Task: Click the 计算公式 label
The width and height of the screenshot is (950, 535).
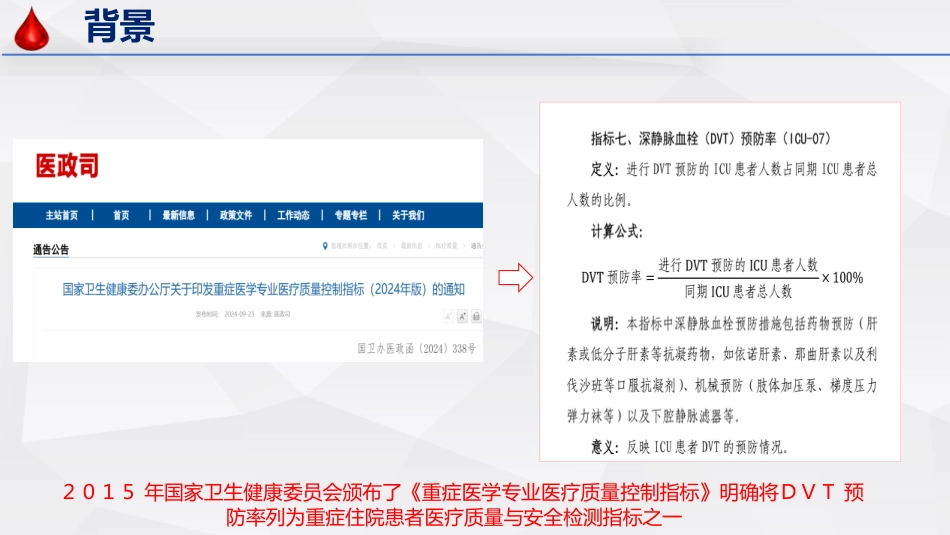Action: click(x=617, y=231)
